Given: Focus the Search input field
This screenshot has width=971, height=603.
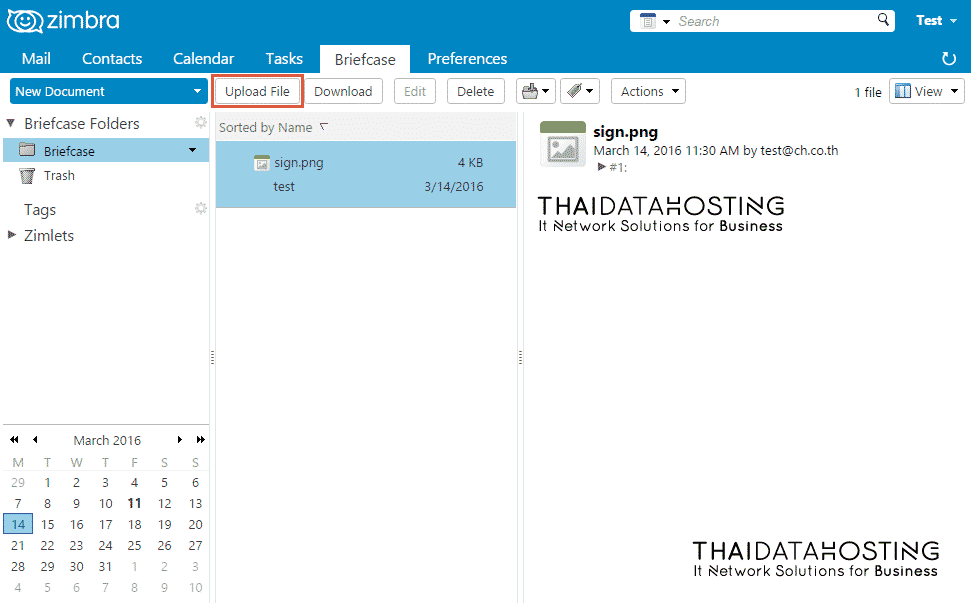Looking at the screenshot, I should (774, 21).
